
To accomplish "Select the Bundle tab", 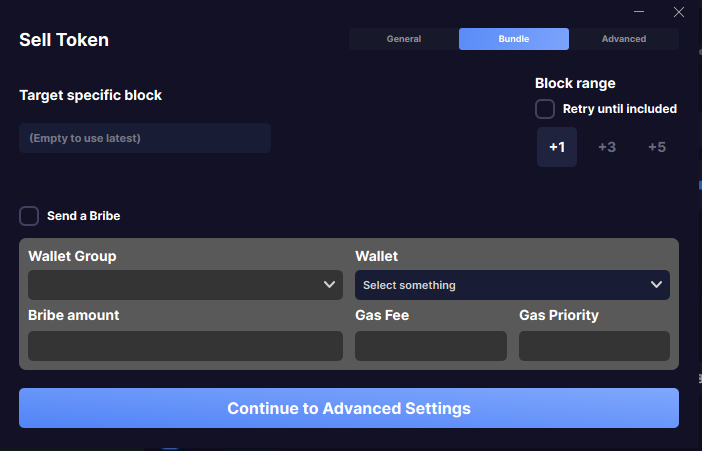I will pos(514,39).
